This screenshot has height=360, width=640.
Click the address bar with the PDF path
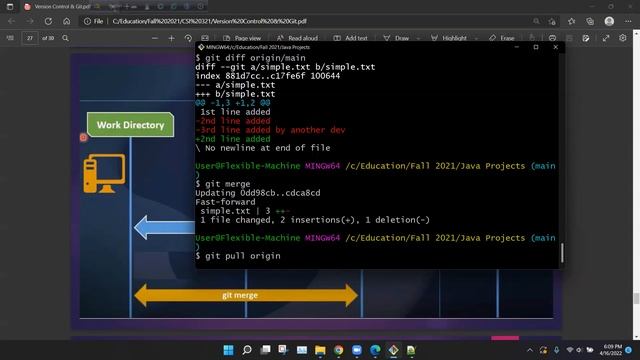pos(318,21)
